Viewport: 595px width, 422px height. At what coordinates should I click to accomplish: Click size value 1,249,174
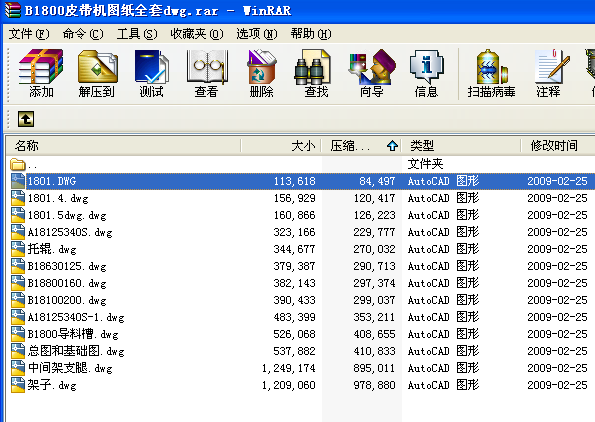coord(289,368)
